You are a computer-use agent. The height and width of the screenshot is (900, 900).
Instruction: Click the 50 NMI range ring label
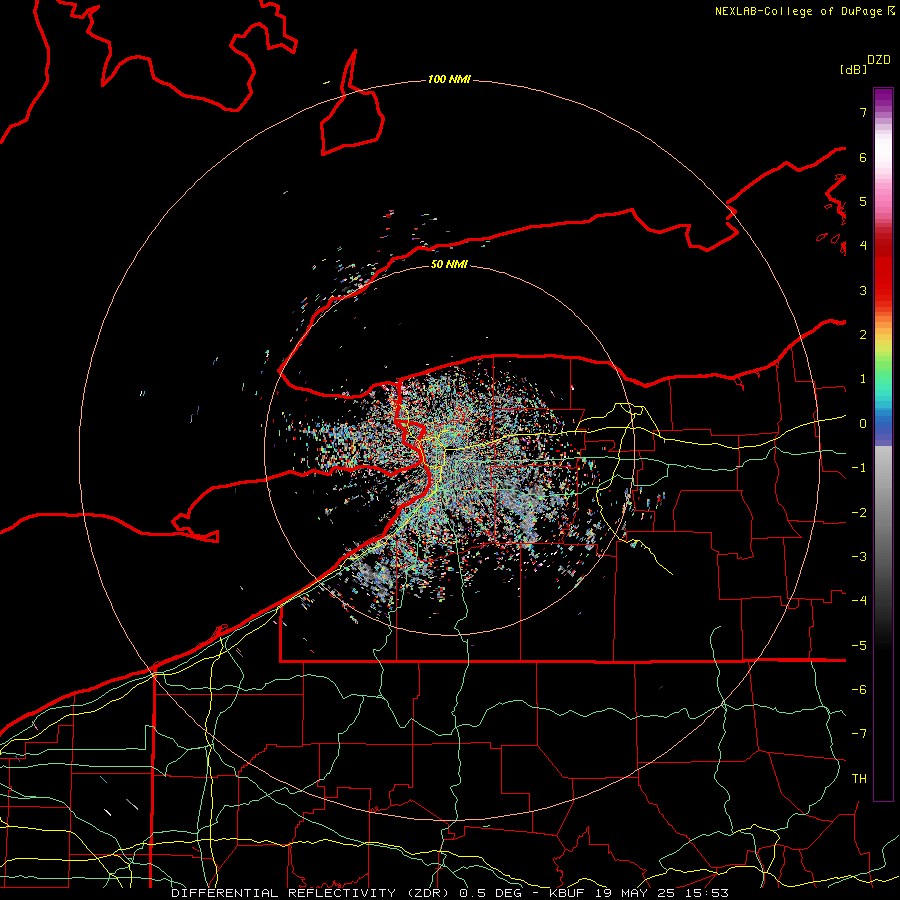click(x=449, y=264)
